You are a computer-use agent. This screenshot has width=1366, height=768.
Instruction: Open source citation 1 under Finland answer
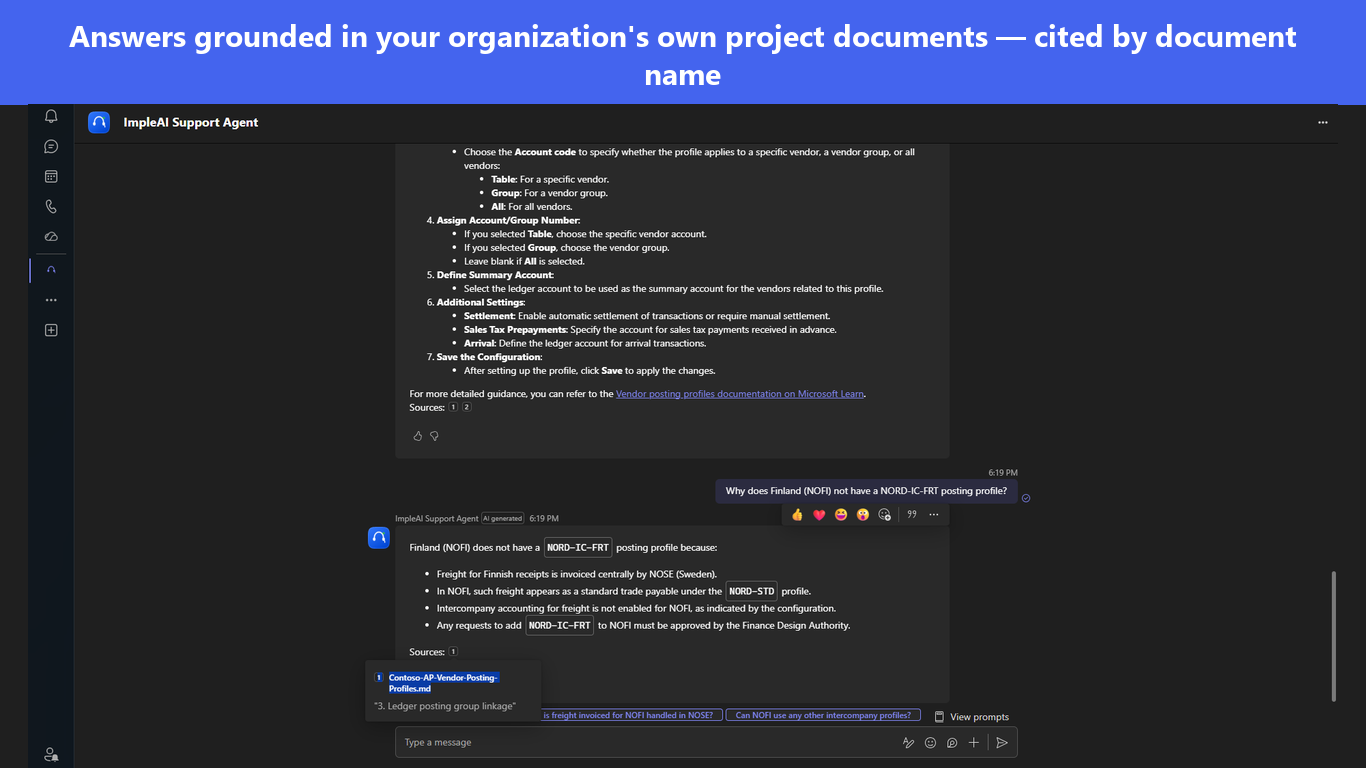tap(453, 652)
